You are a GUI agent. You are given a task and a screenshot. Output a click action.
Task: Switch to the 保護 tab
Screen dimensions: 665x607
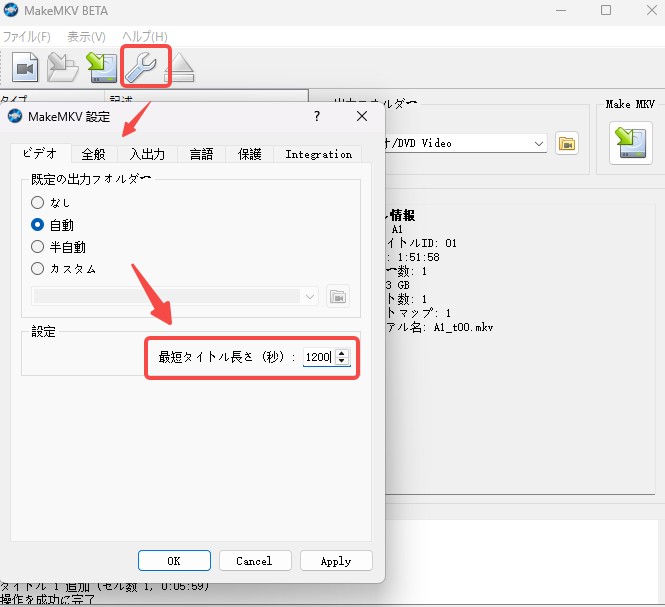249,154
